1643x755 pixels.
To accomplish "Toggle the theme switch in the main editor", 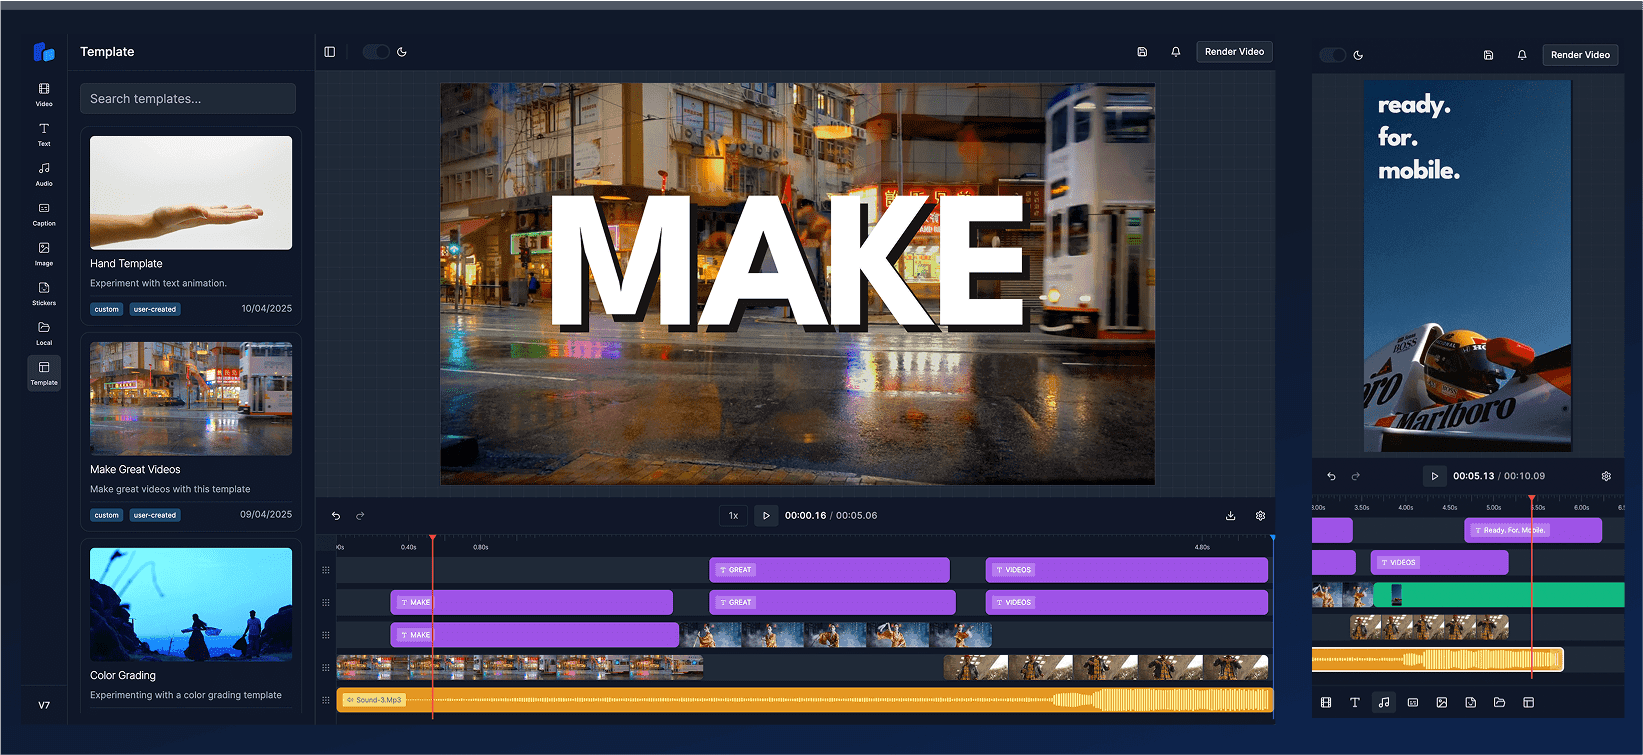I will click(376, 52).
